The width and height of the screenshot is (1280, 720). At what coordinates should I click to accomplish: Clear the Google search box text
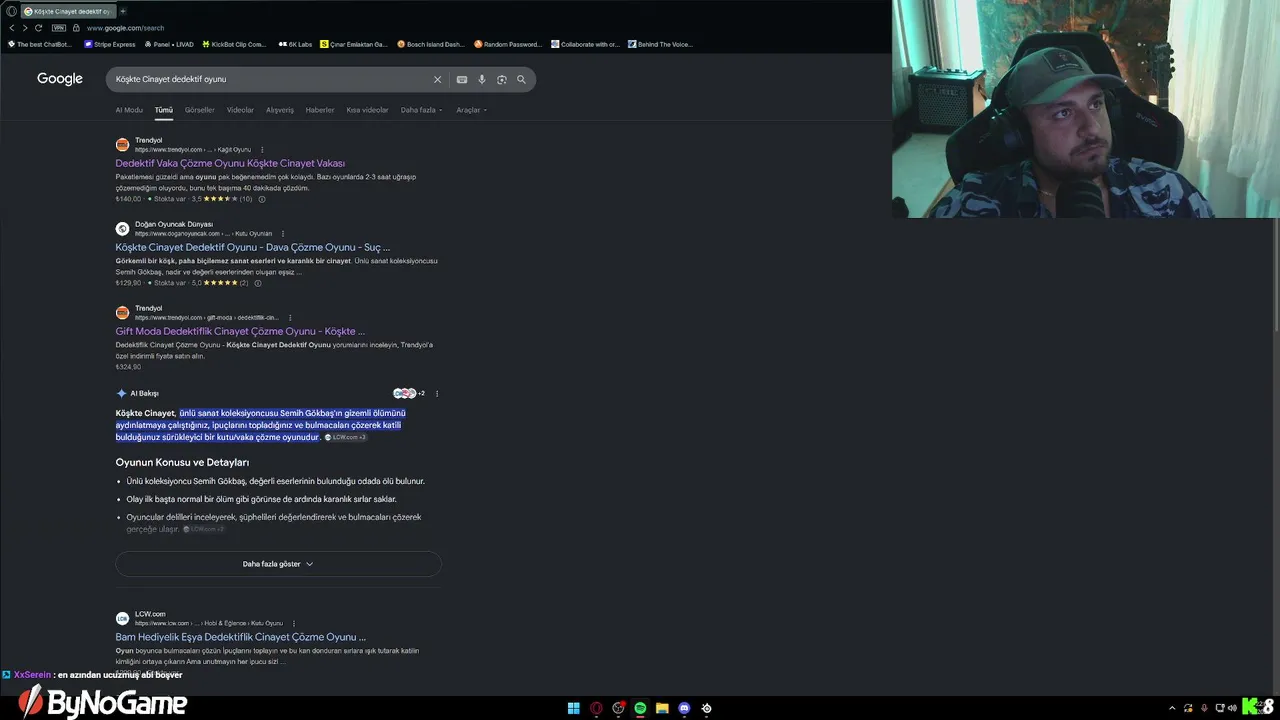point(437,79)
